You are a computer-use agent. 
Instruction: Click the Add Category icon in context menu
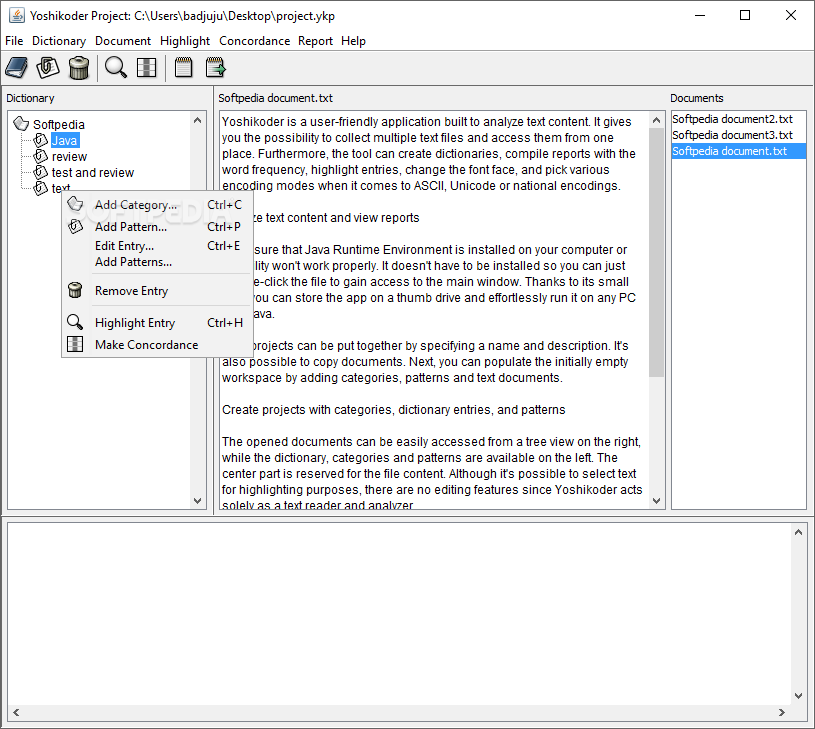tap(75, 204)
